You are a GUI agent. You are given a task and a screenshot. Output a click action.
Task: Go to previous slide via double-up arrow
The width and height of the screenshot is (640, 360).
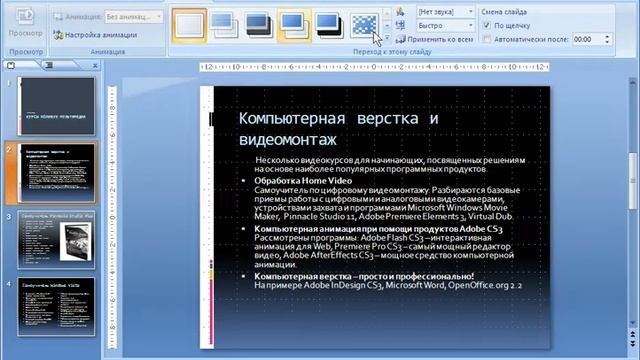click(x=633, y=335)
